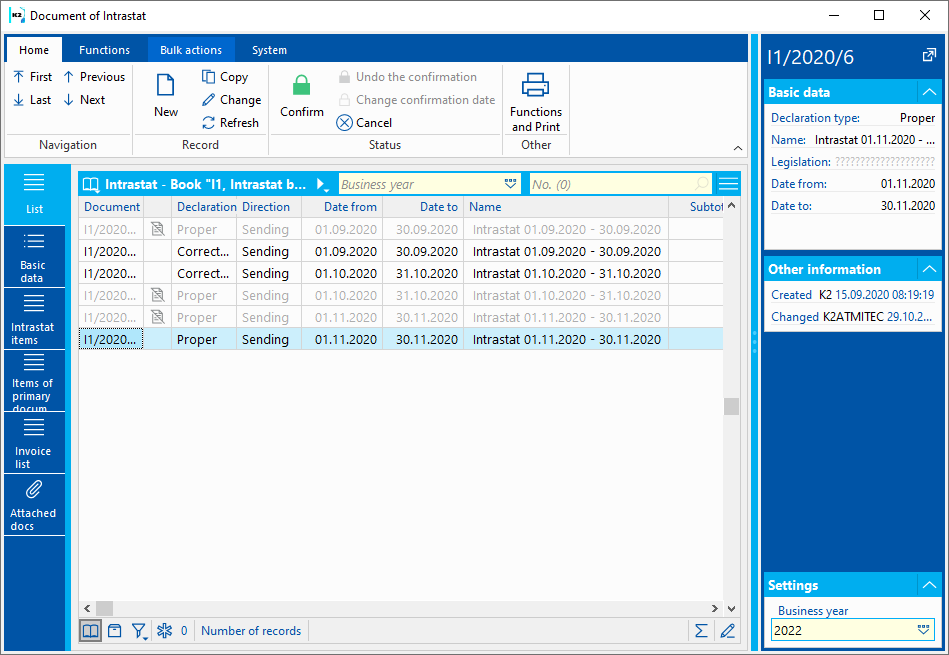Collapse the Other information section
The height and width of the screenshot is (655, 949).
click(x=929, y=269)
